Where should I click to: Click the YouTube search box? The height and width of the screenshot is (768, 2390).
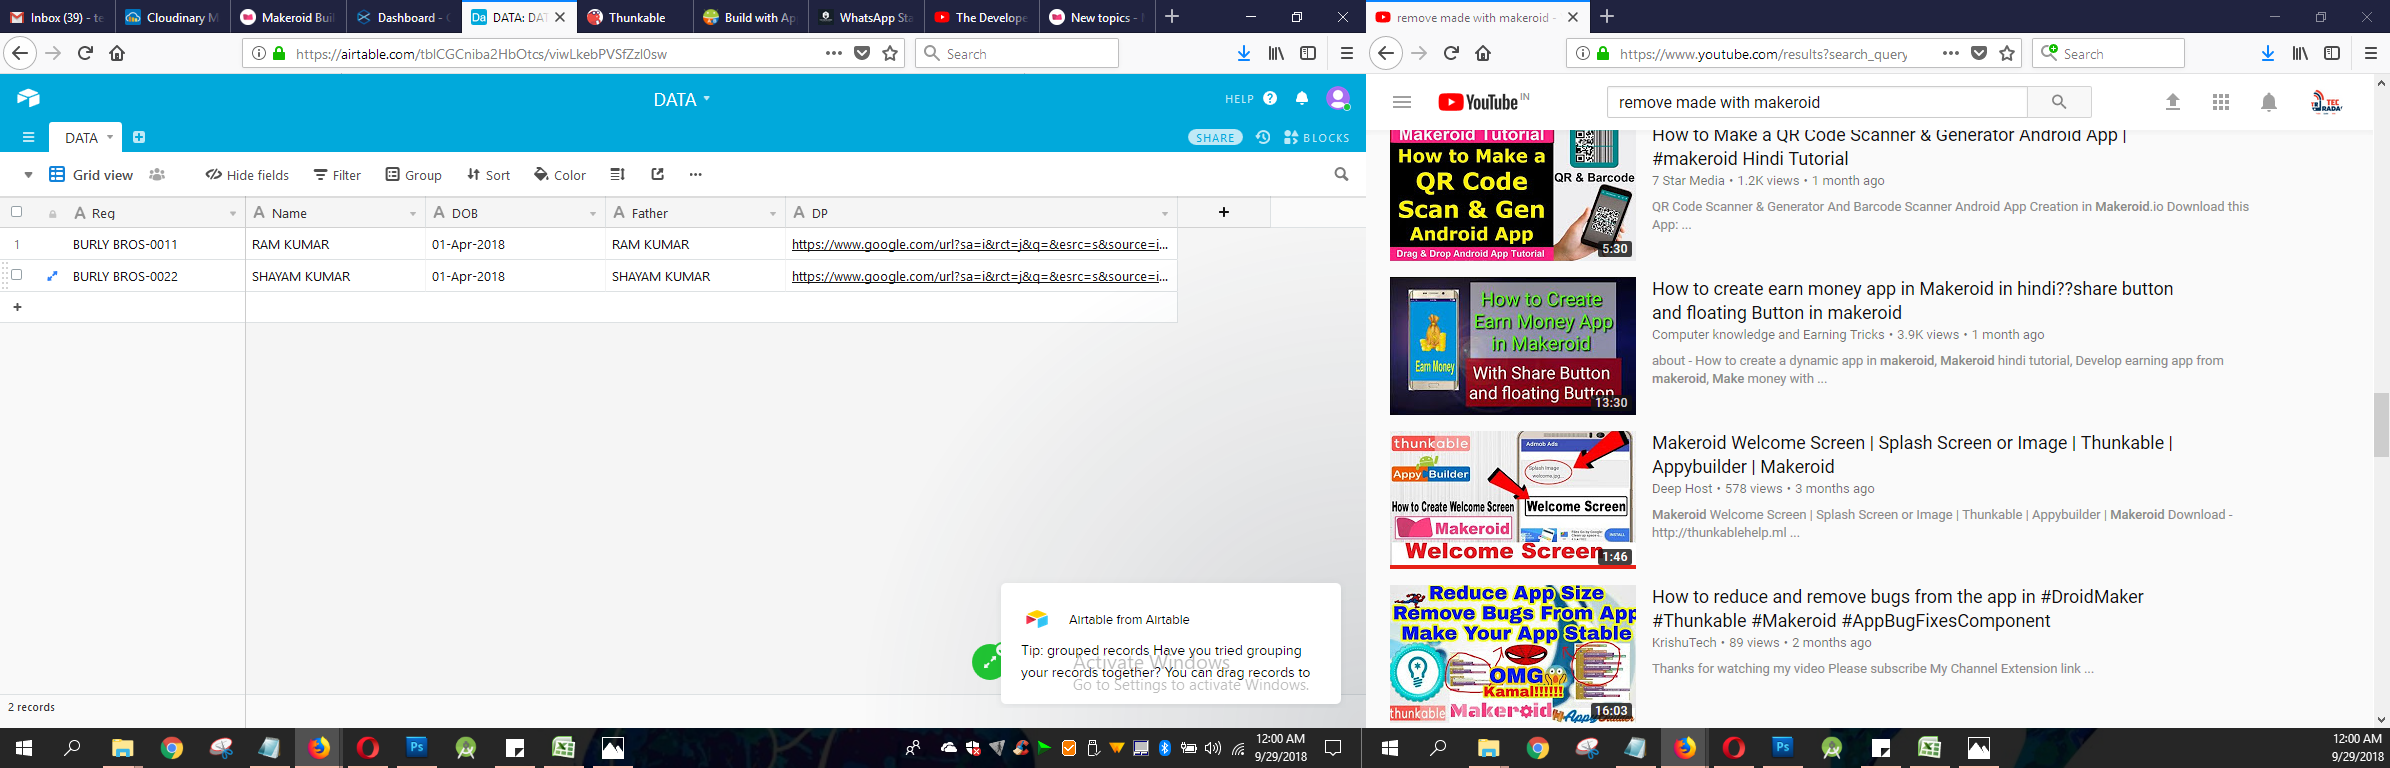(1816, 102)
